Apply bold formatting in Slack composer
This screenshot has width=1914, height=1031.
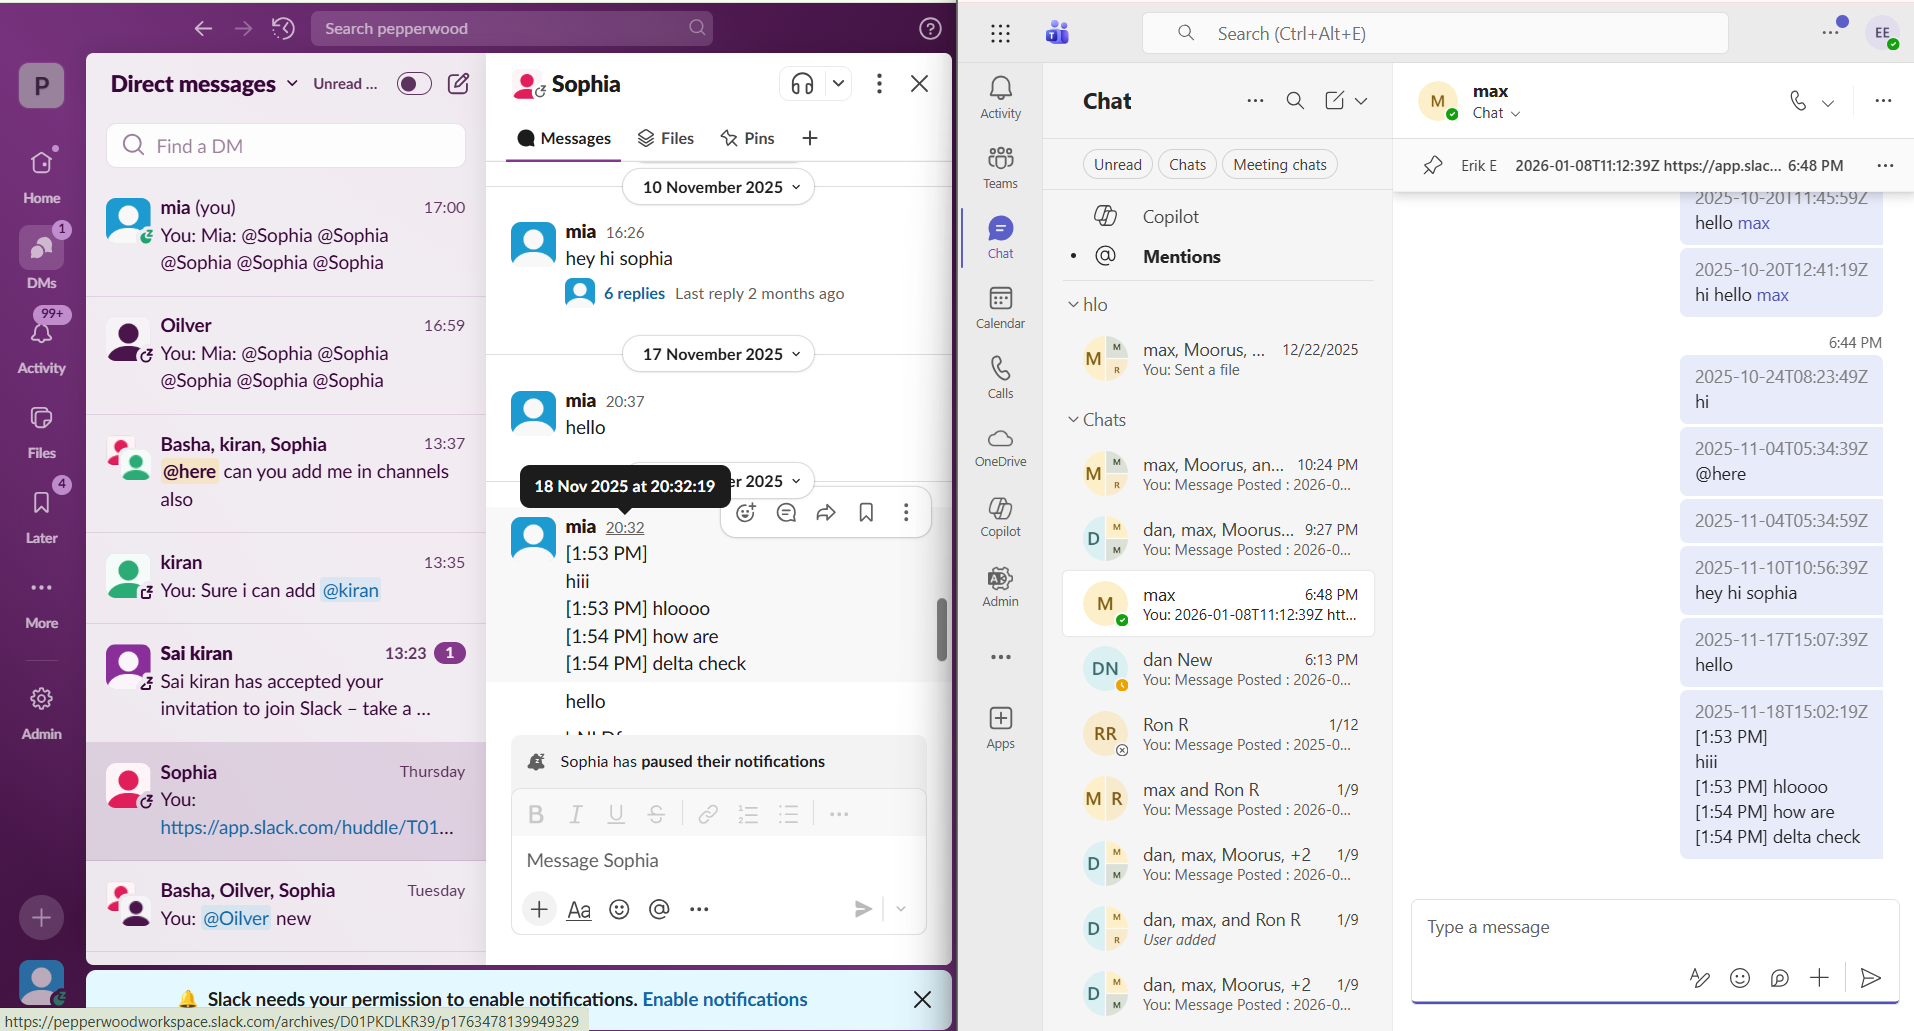pyautogui.click(x=536, y=815)
